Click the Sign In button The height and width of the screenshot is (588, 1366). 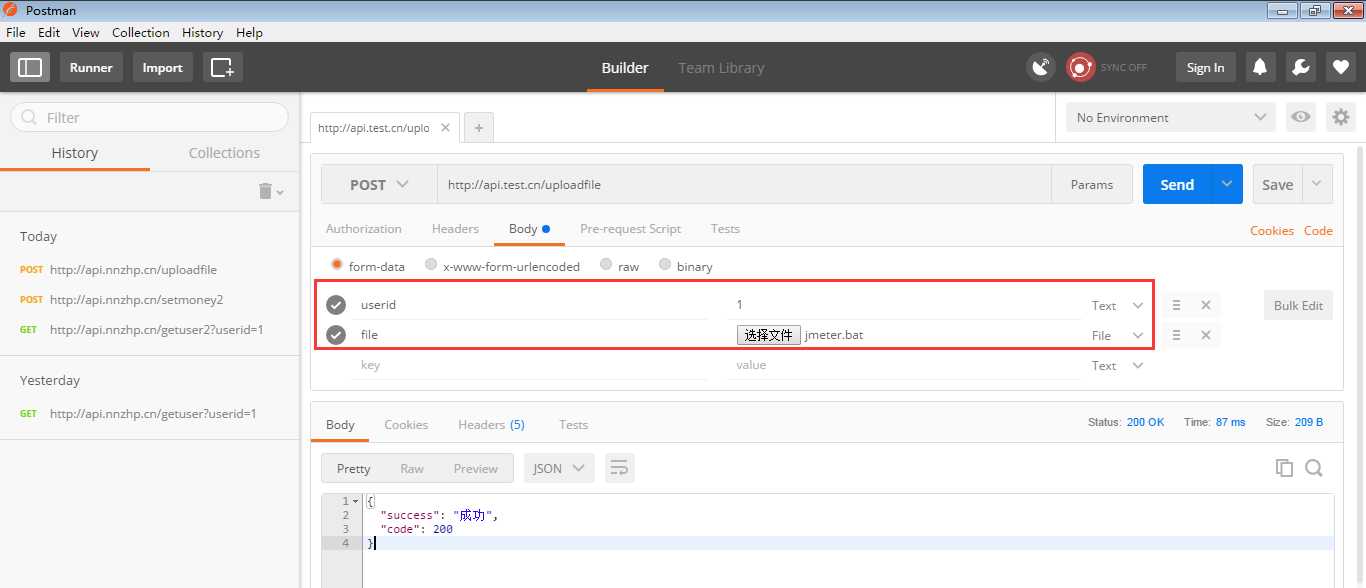click(1205, 67)
